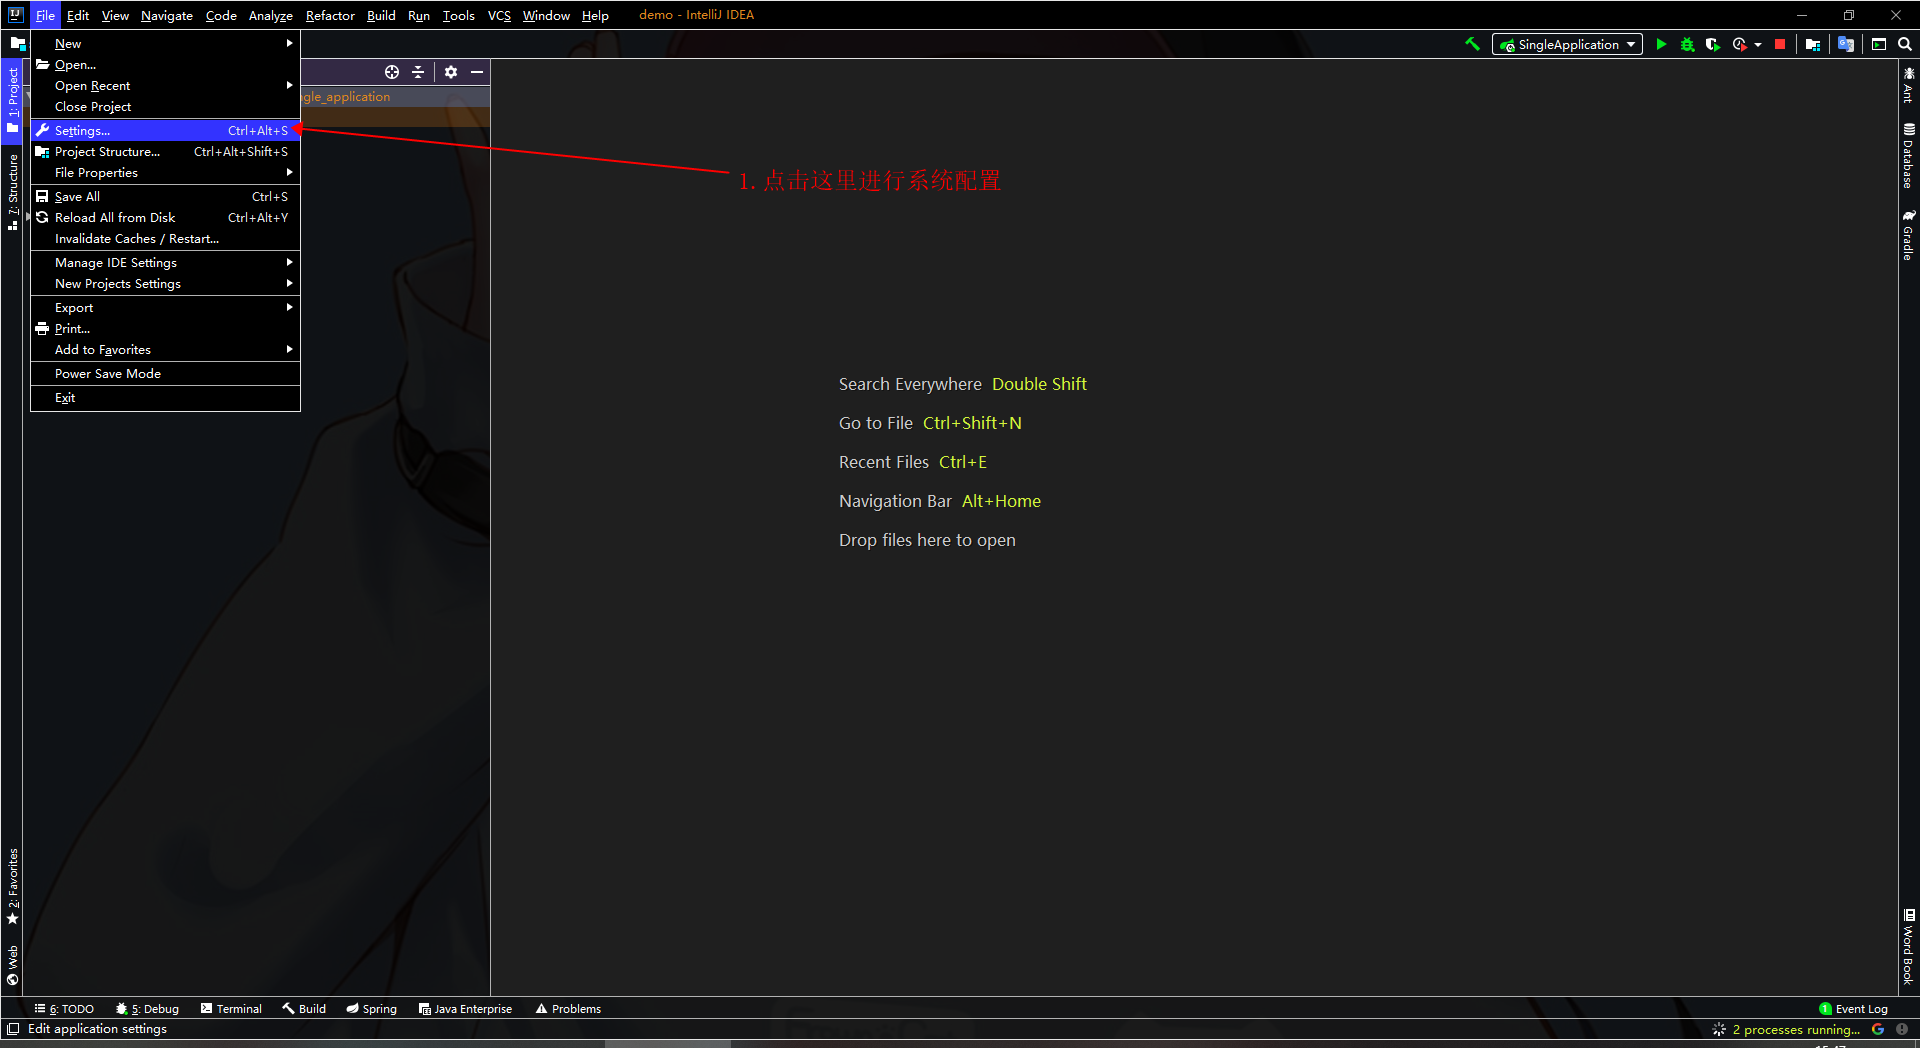The width and height of the screenshot is (1920, 1048).
Task: Stop the process with red square
Action: tap(1780, 44)
